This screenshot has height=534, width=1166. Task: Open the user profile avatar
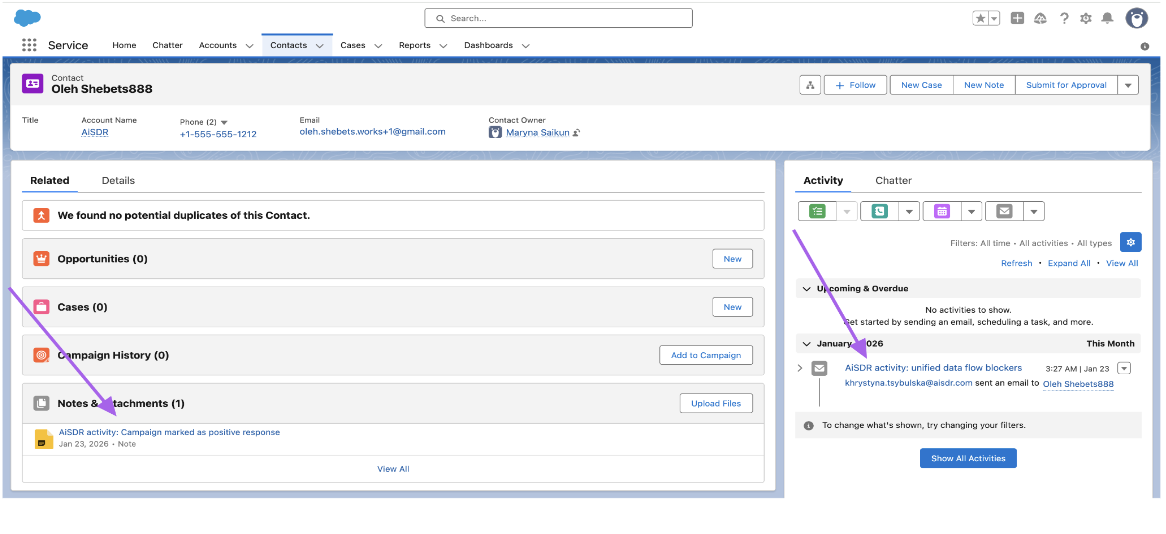click(1137, 19)
